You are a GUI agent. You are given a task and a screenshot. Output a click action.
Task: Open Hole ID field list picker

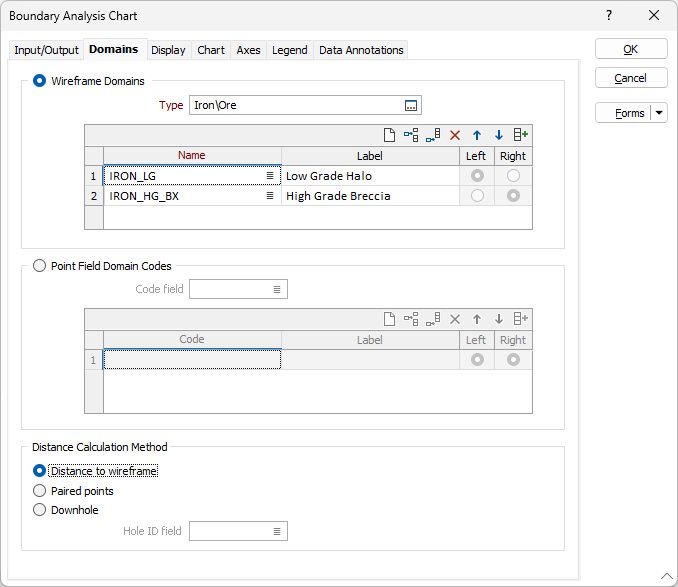277,532
